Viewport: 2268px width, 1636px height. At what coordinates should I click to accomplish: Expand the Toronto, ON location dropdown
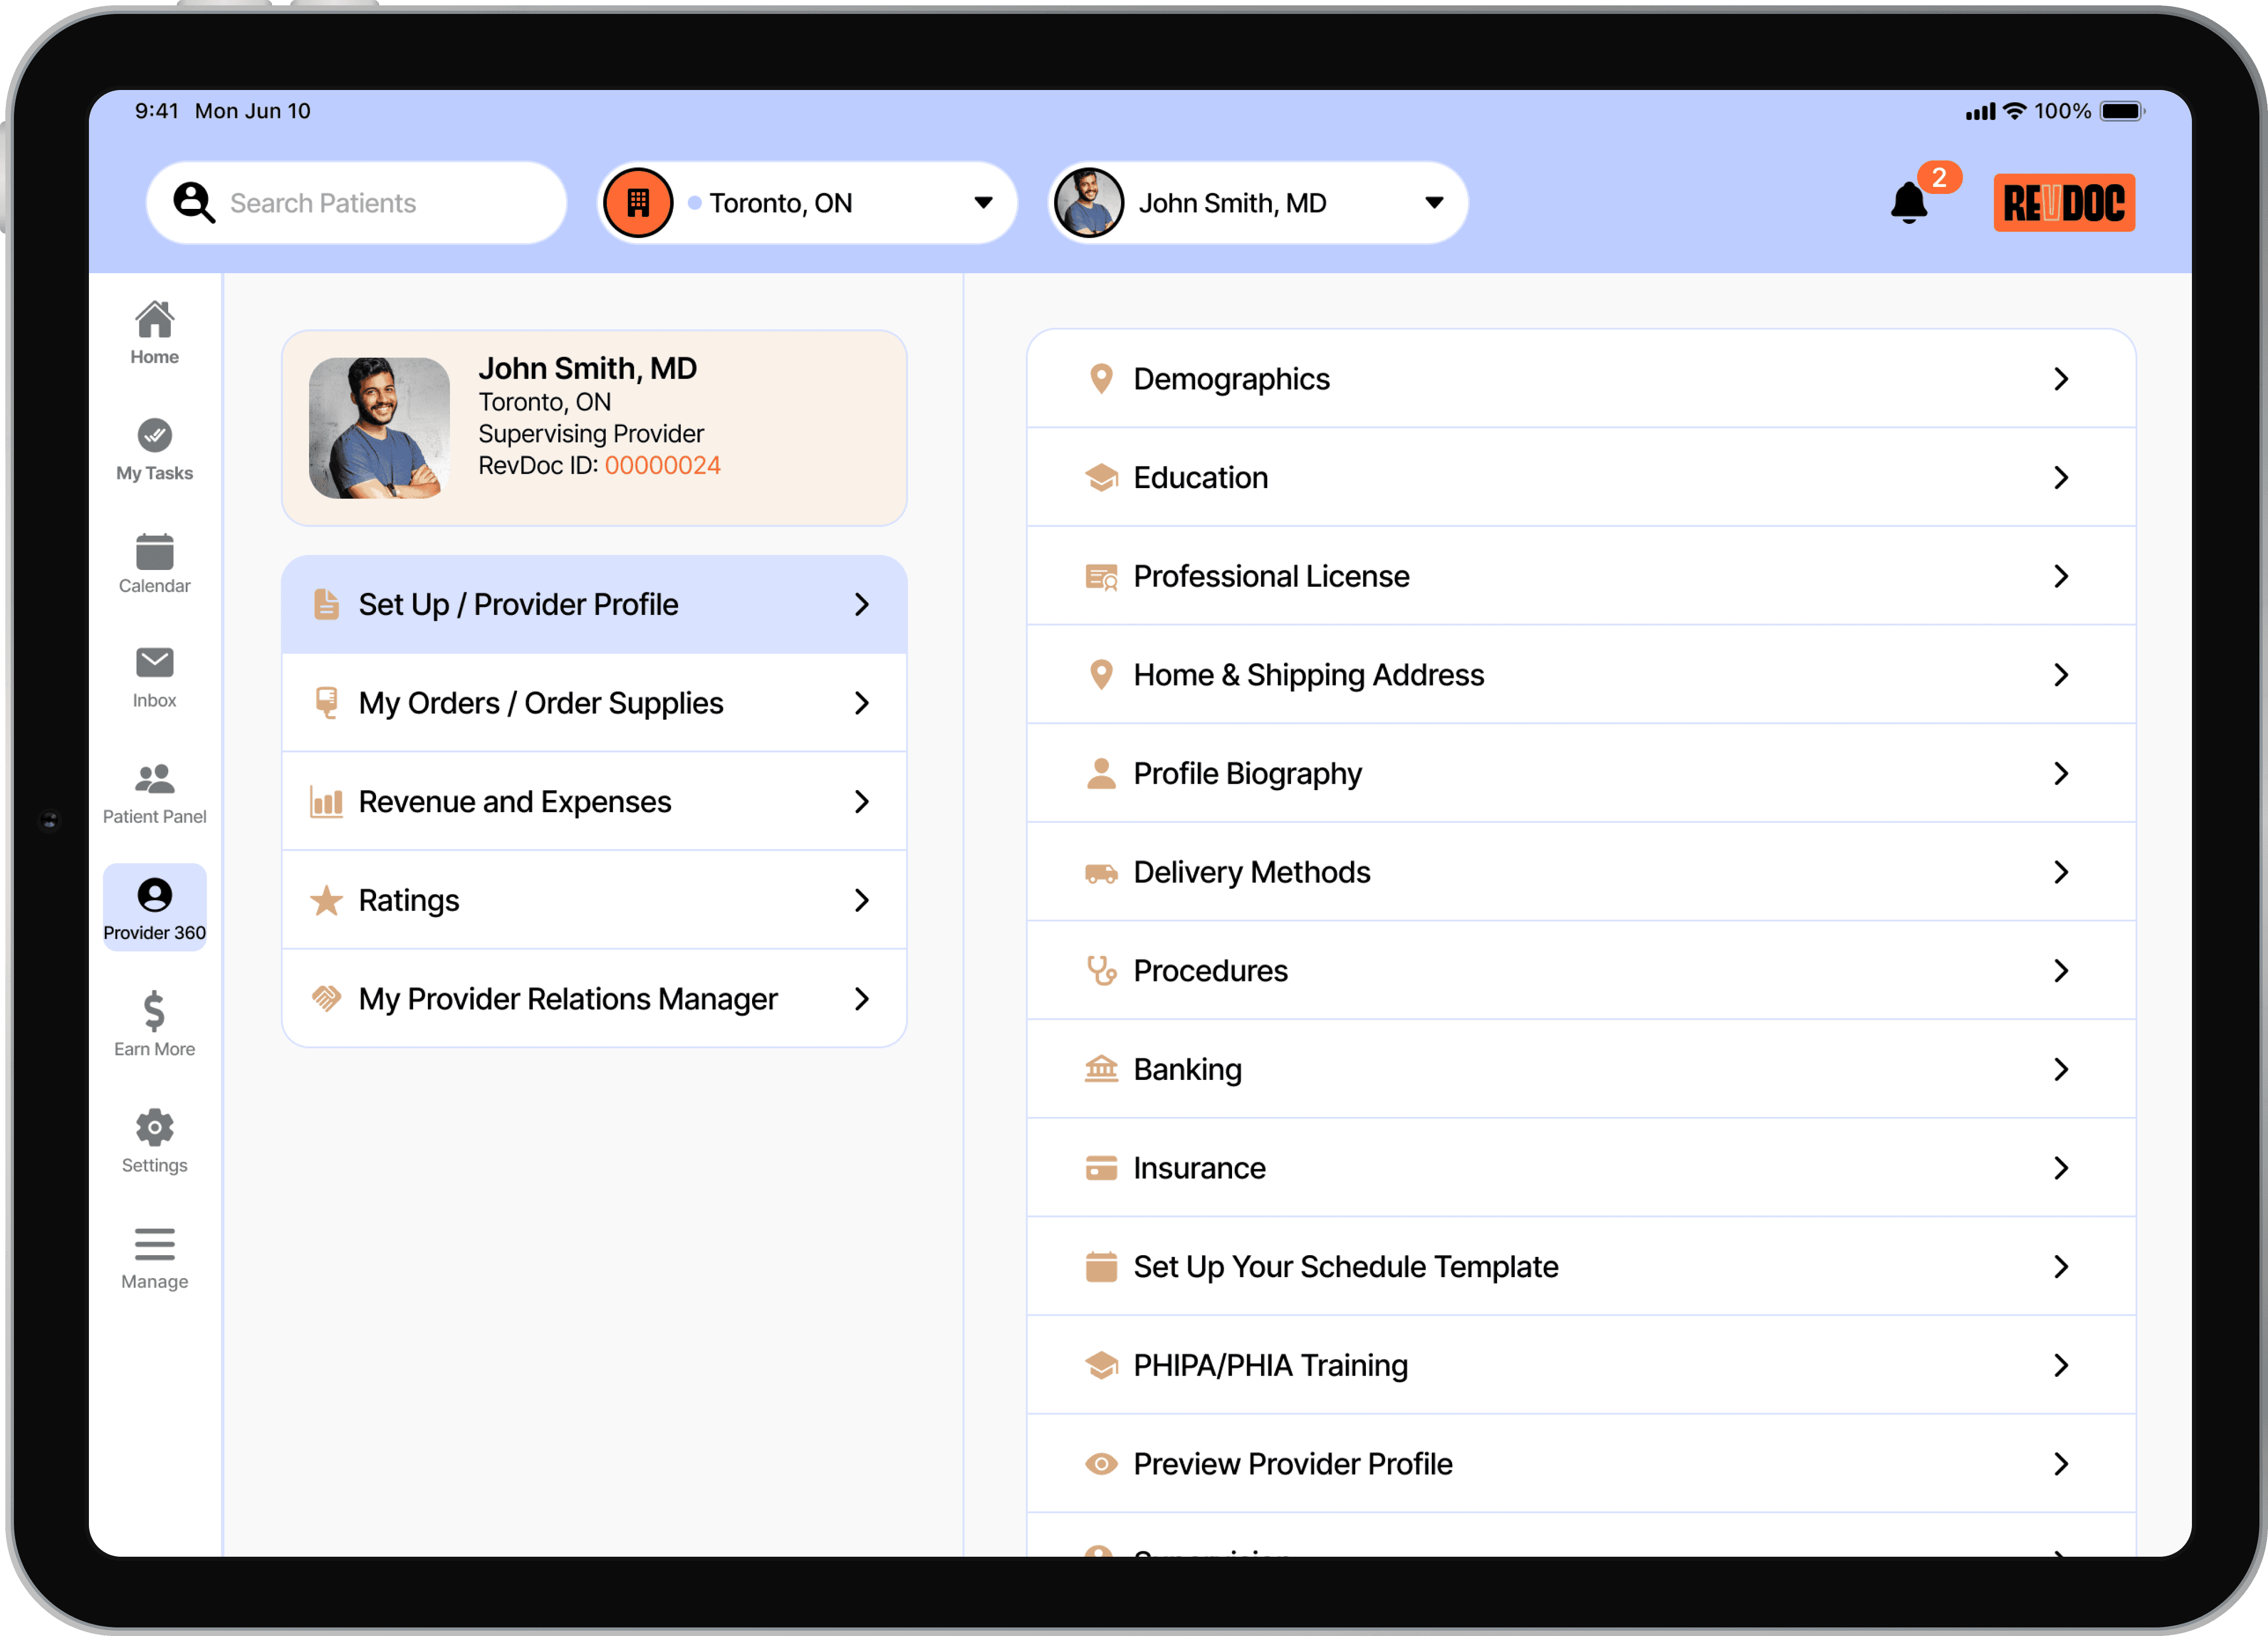(x=984, y=202)
